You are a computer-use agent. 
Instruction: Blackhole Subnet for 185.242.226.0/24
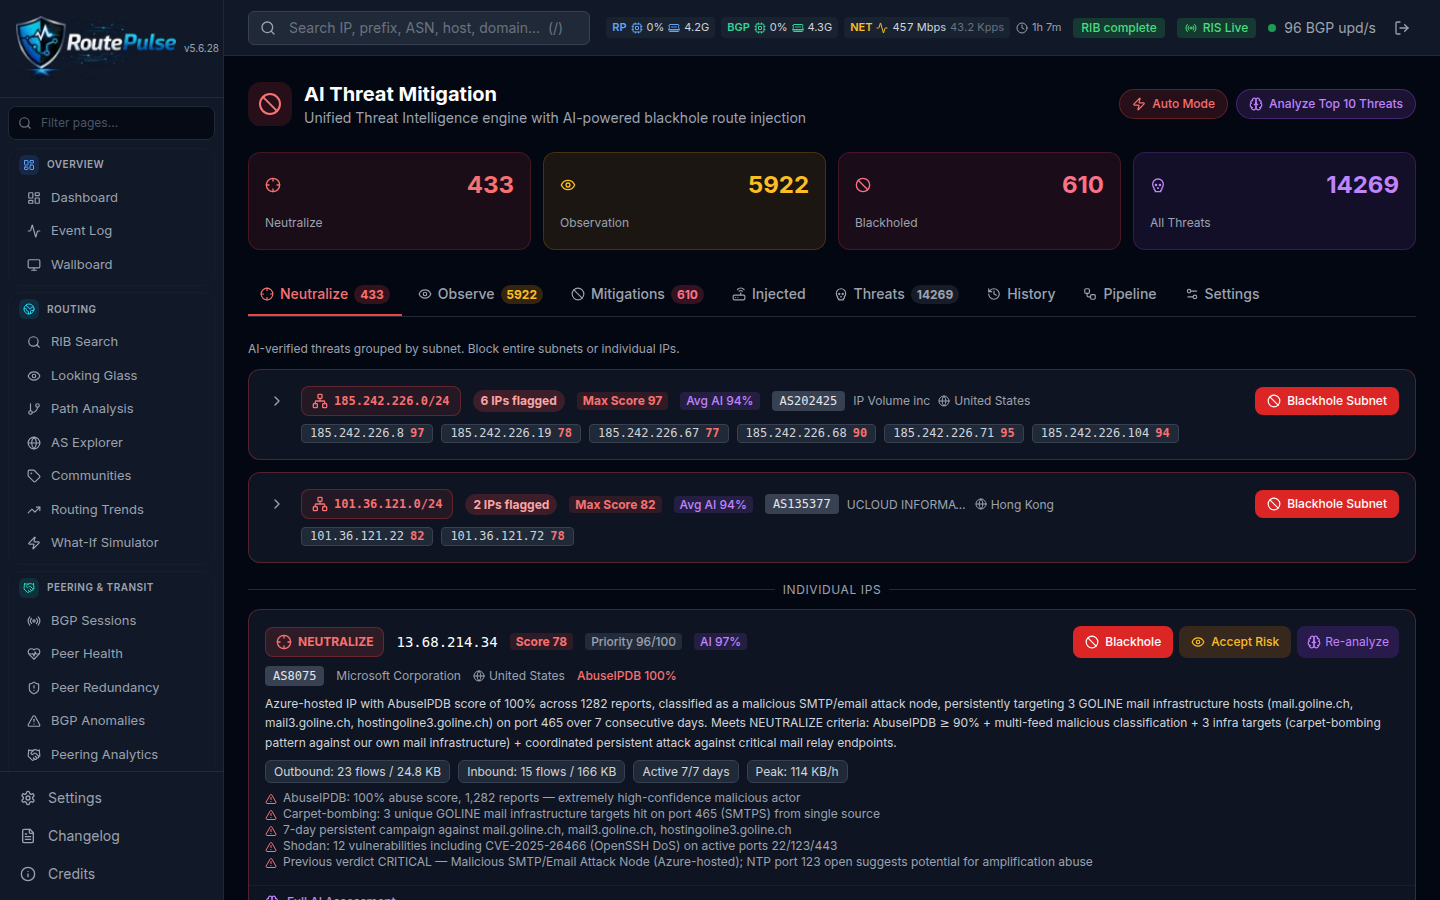(x=1326, y=401)
